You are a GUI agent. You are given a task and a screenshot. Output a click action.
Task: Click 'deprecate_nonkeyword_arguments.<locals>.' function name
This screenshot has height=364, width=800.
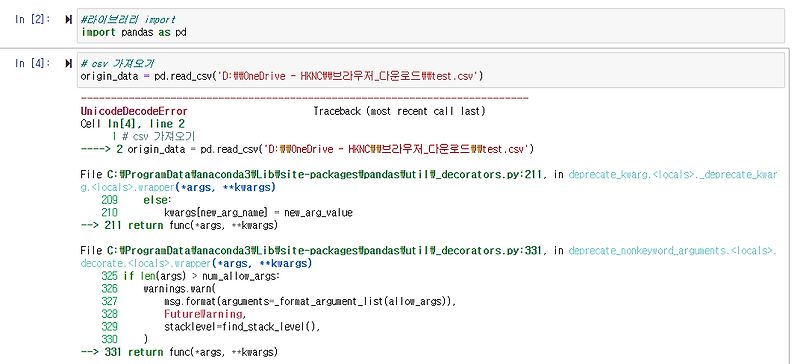672,251
